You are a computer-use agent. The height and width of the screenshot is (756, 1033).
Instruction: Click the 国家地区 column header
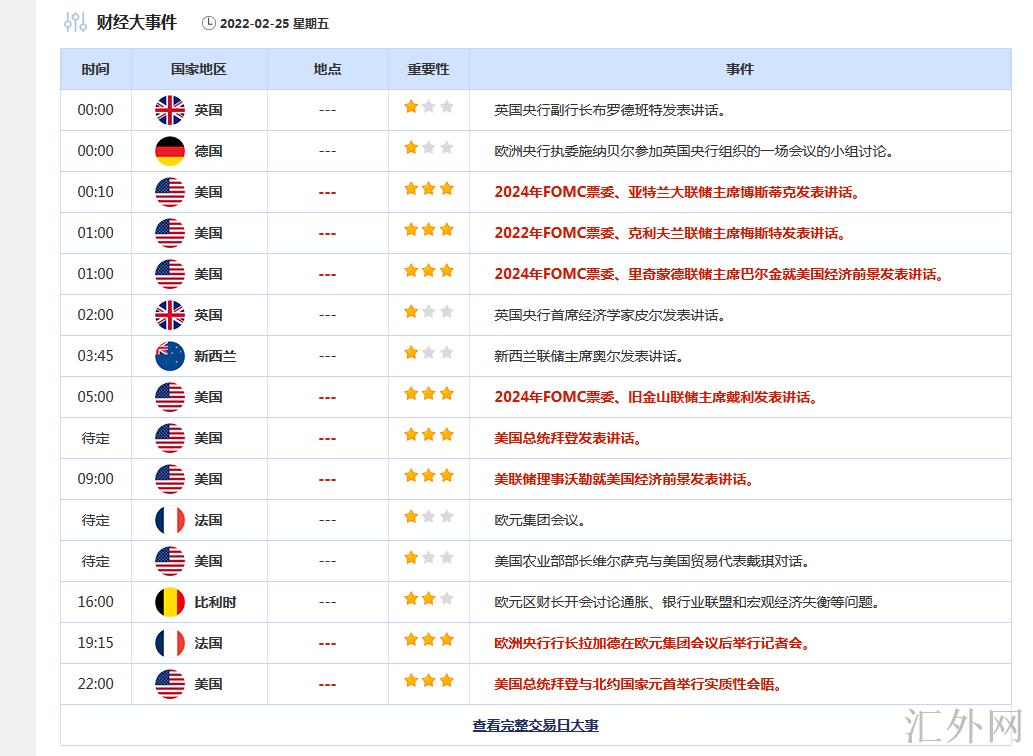tap(199, 69)
